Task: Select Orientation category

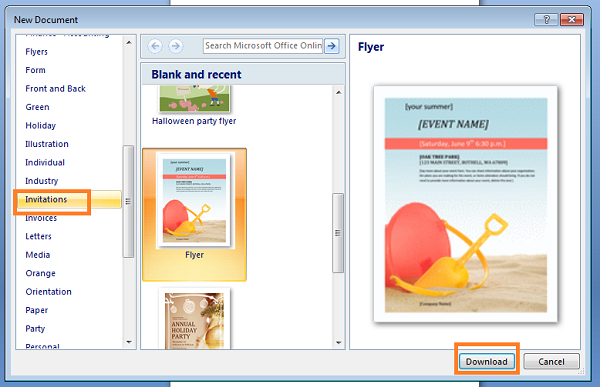Action: pyautogui.click(x=49, y=292)
